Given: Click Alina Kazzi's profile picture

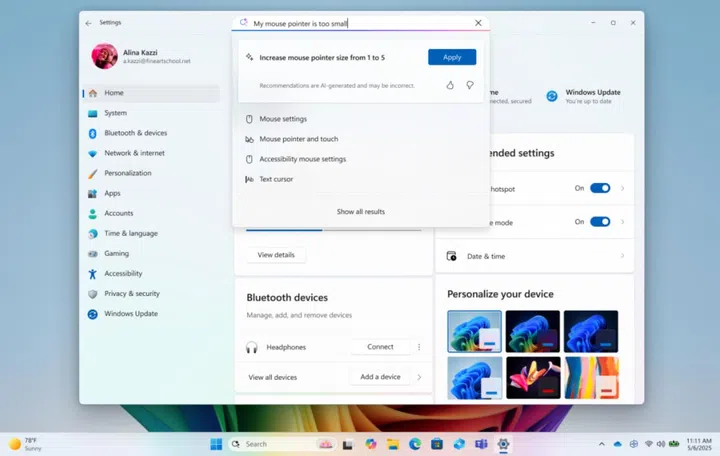Looking at the screenshot, I should click(x=104, y=56).
